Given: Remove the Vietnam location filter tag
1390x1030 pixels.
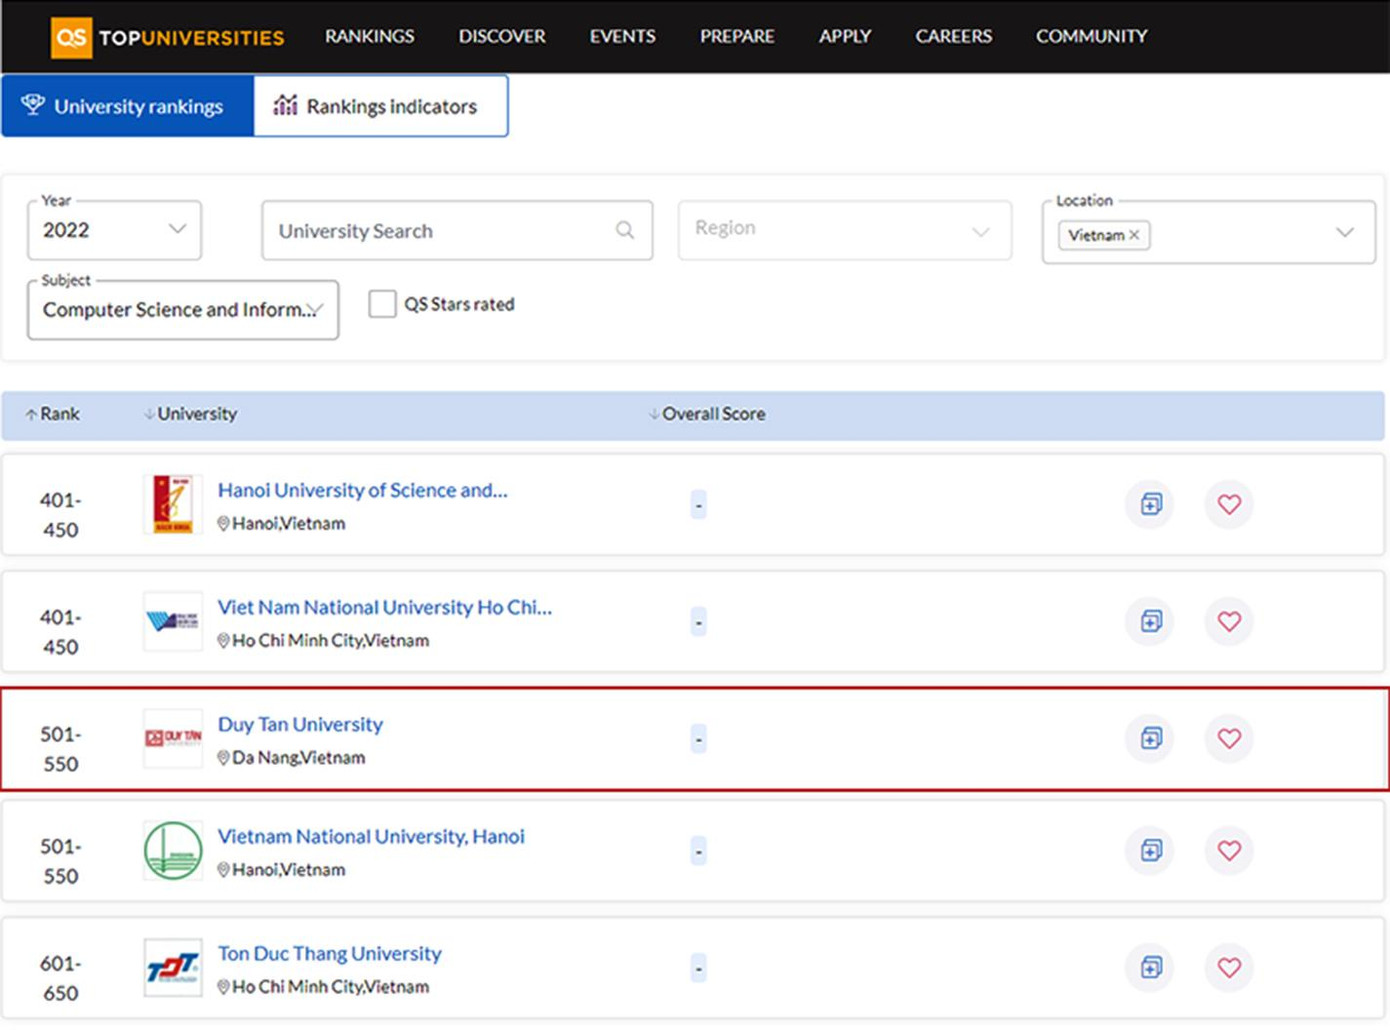Looking at the screenshot, I should click(1134, 235).
